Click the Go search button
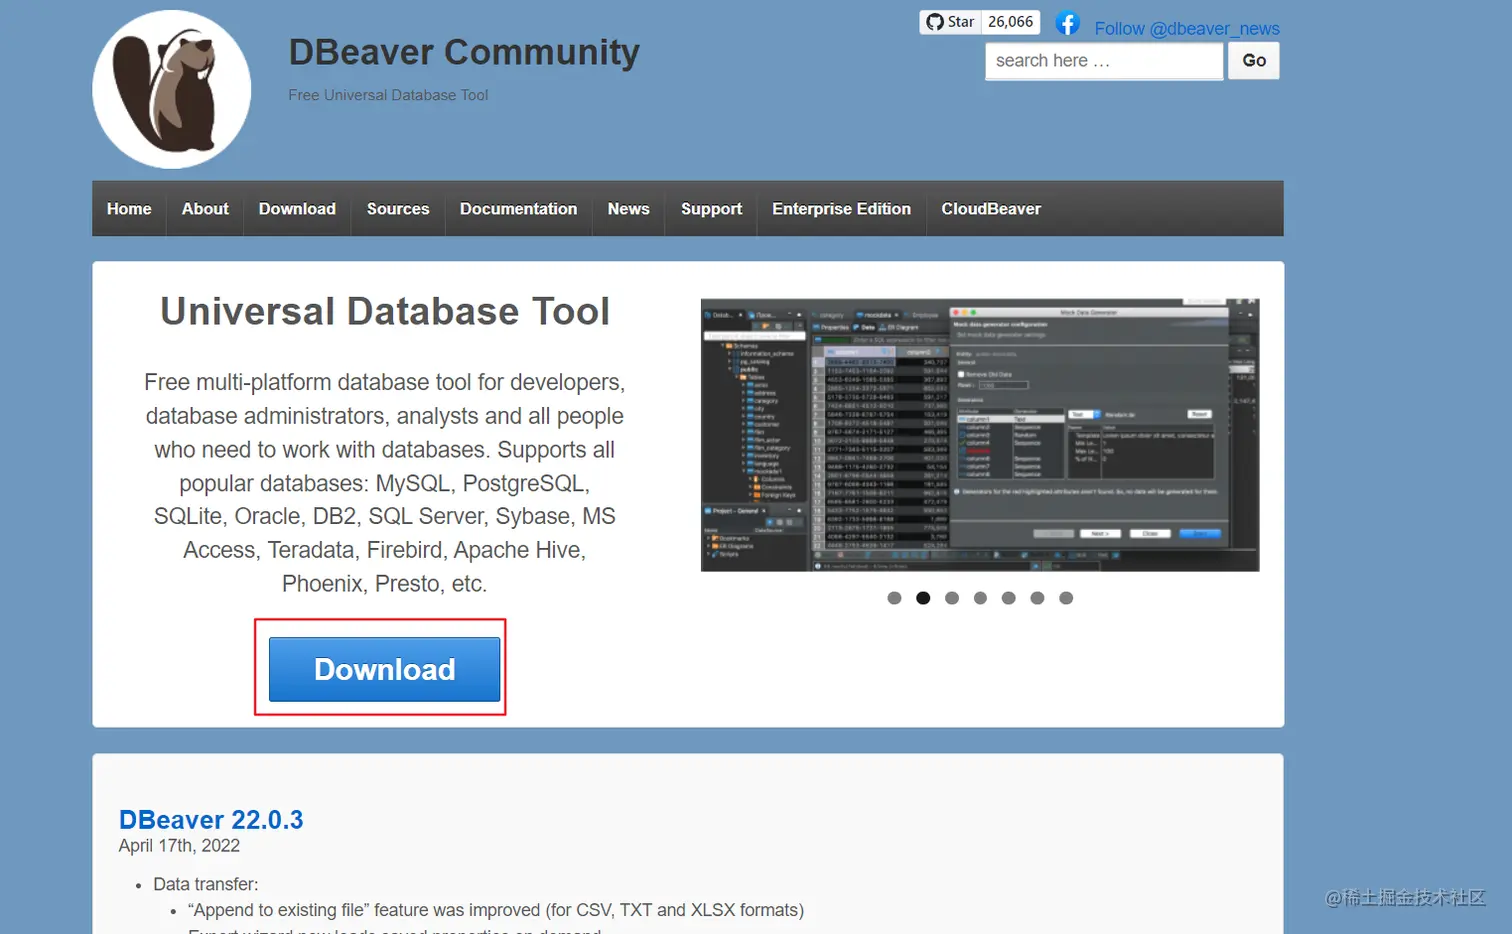This screenshot has height=934, width=1512. point(1254,61)
